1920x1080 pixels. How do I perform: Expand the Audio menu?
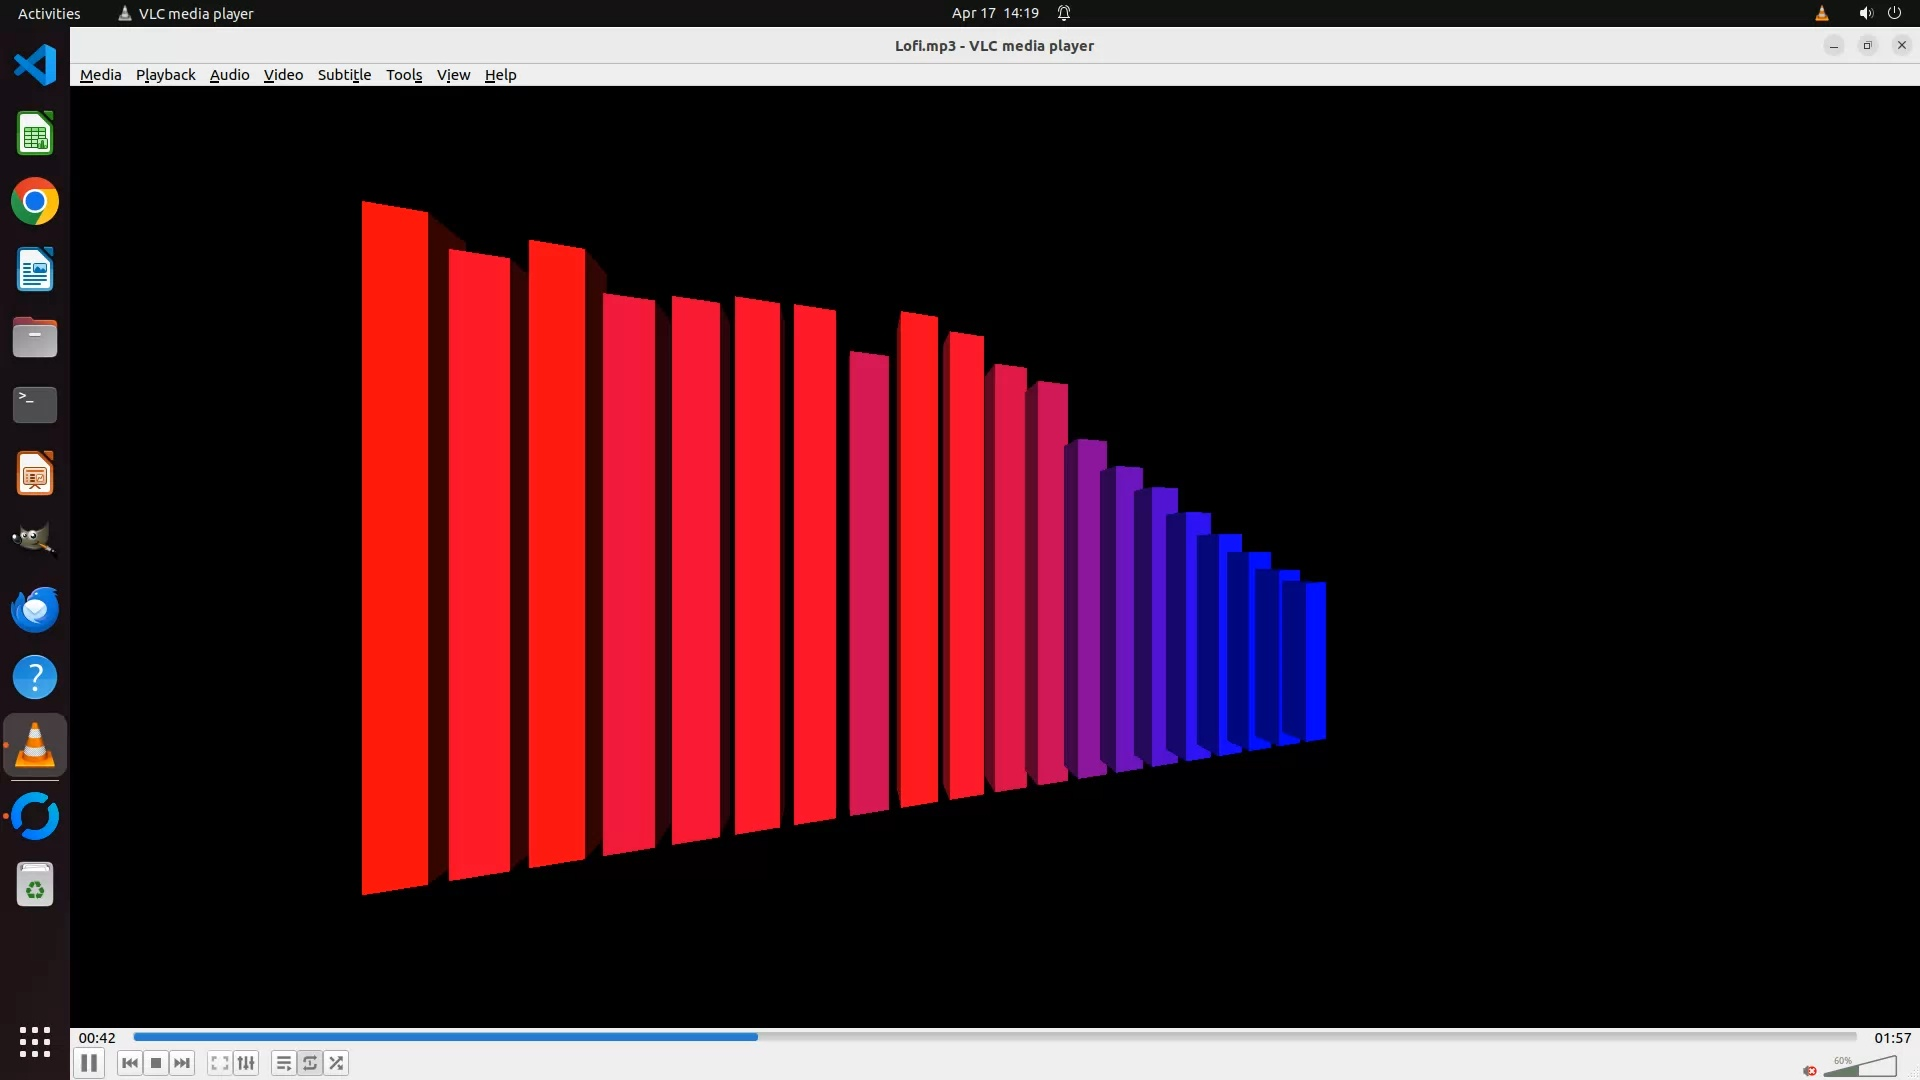(x=229, y=75)
